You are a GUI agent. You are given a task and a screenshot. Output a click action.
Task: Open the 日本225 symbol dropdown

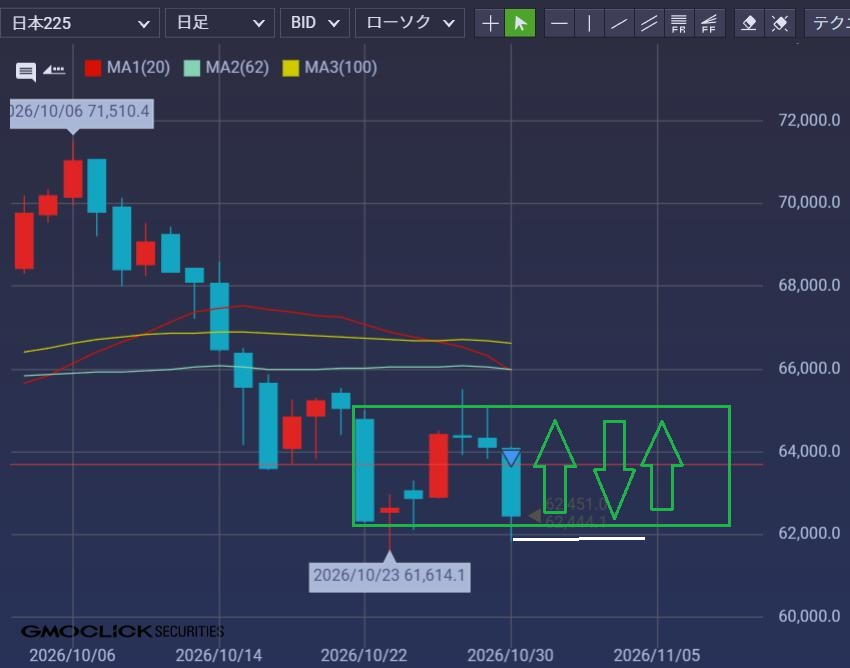[x=80, y=23]
